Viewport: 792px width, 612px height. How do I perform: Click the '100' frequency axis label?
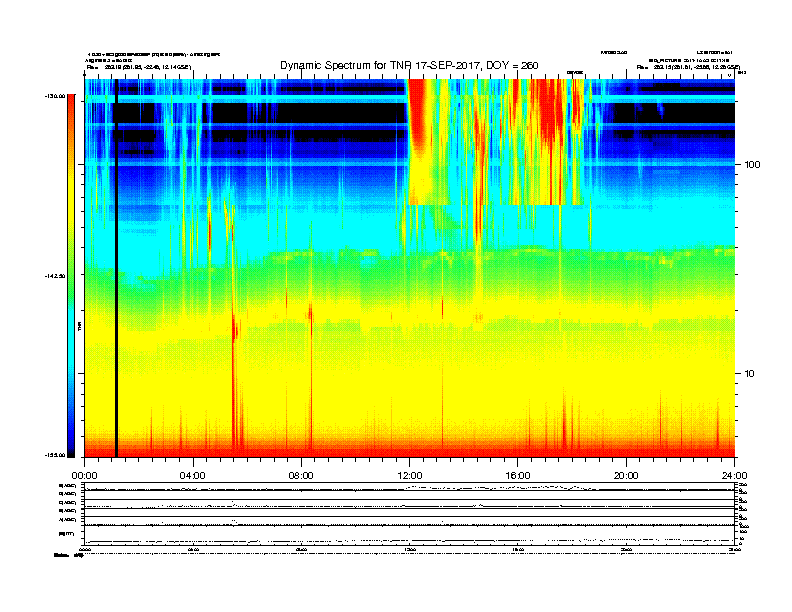pyautogui.click(x=753, y=165)
